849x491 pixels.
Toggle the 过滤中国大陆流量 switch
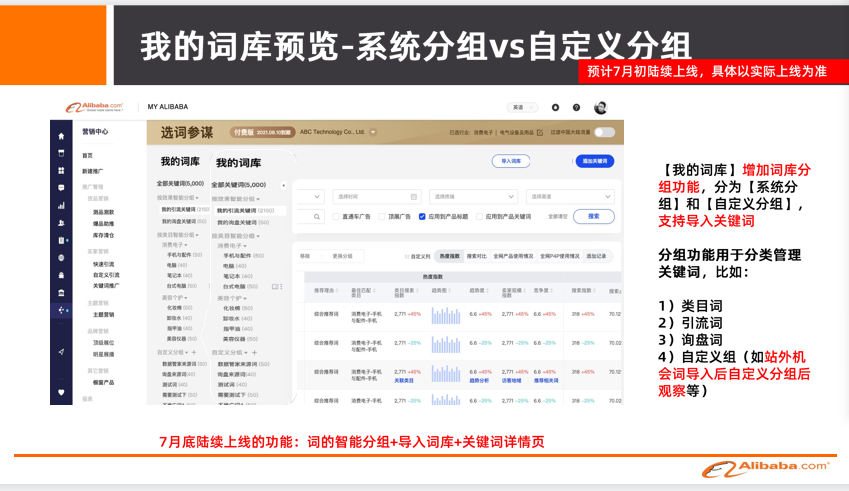click(x=604, y=132)
